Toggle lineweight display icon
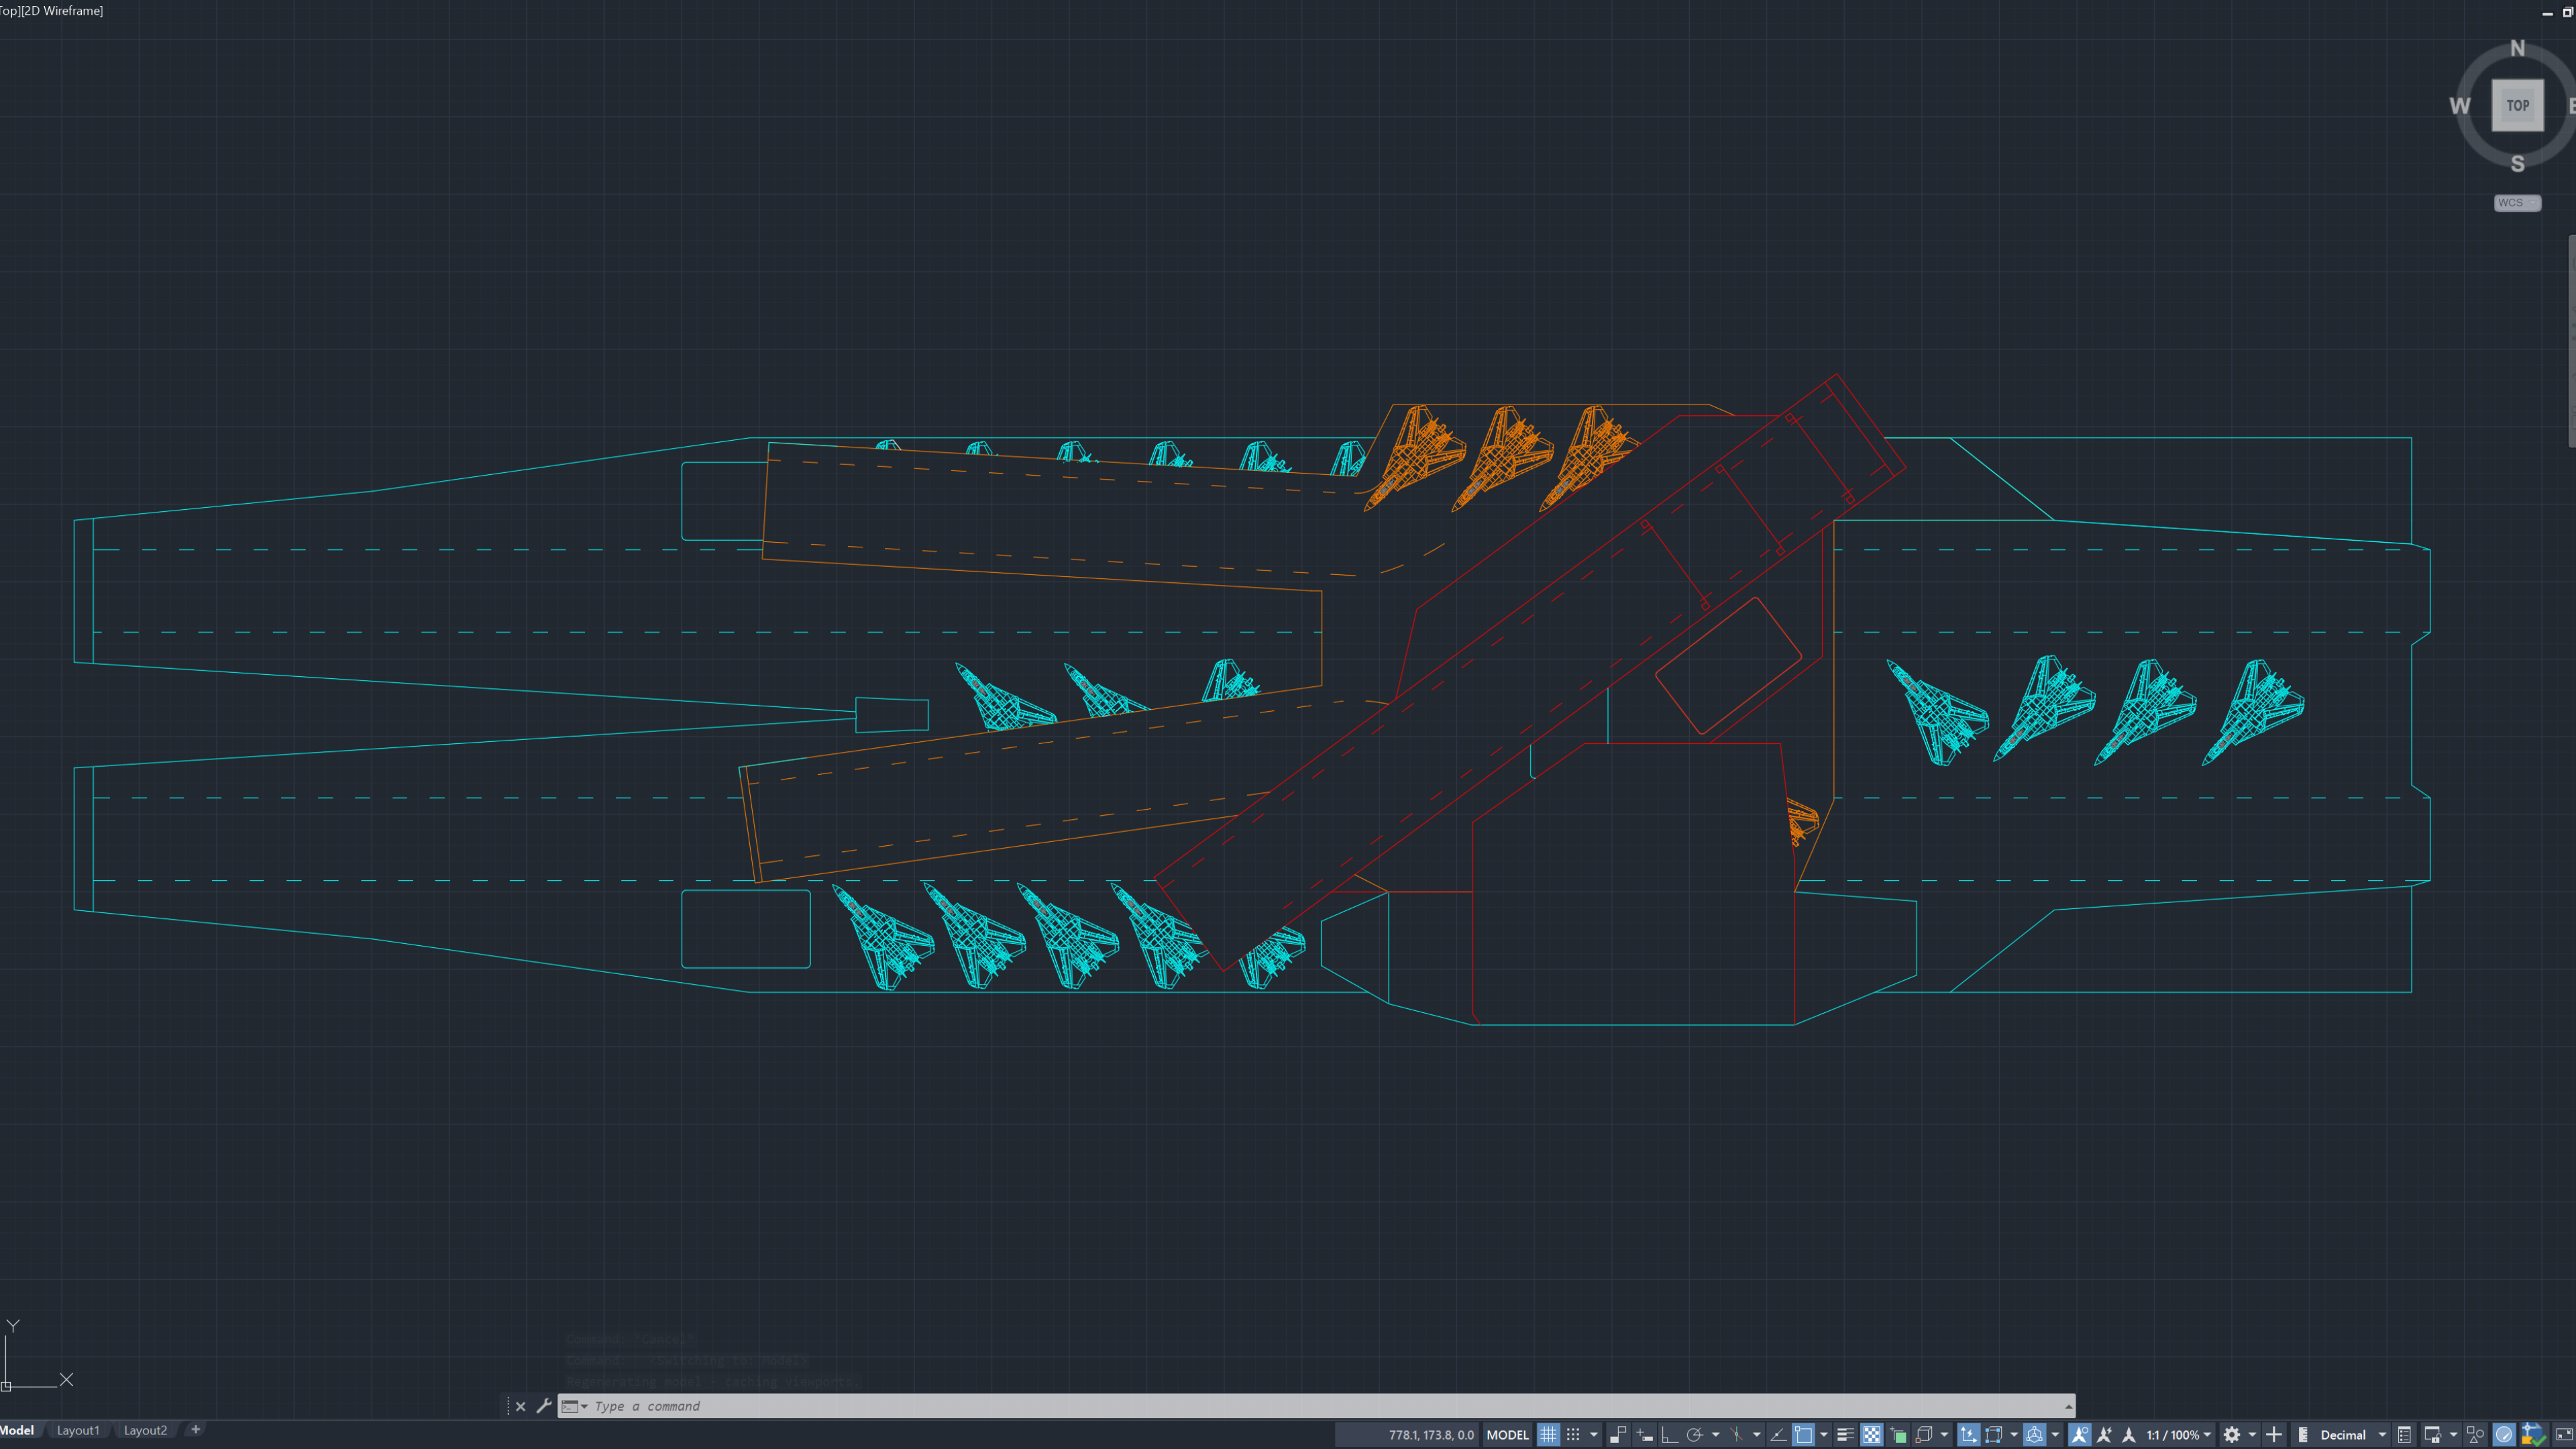 [x=1845, y=1435]
